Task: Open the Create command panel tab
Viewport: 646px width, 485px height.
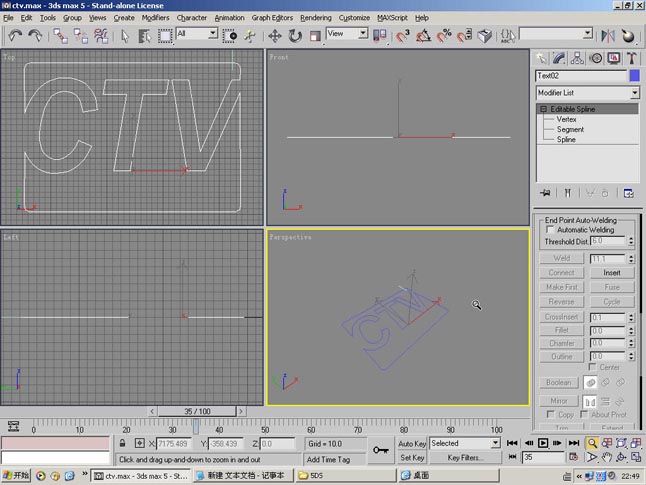Action: click(541, 58)
